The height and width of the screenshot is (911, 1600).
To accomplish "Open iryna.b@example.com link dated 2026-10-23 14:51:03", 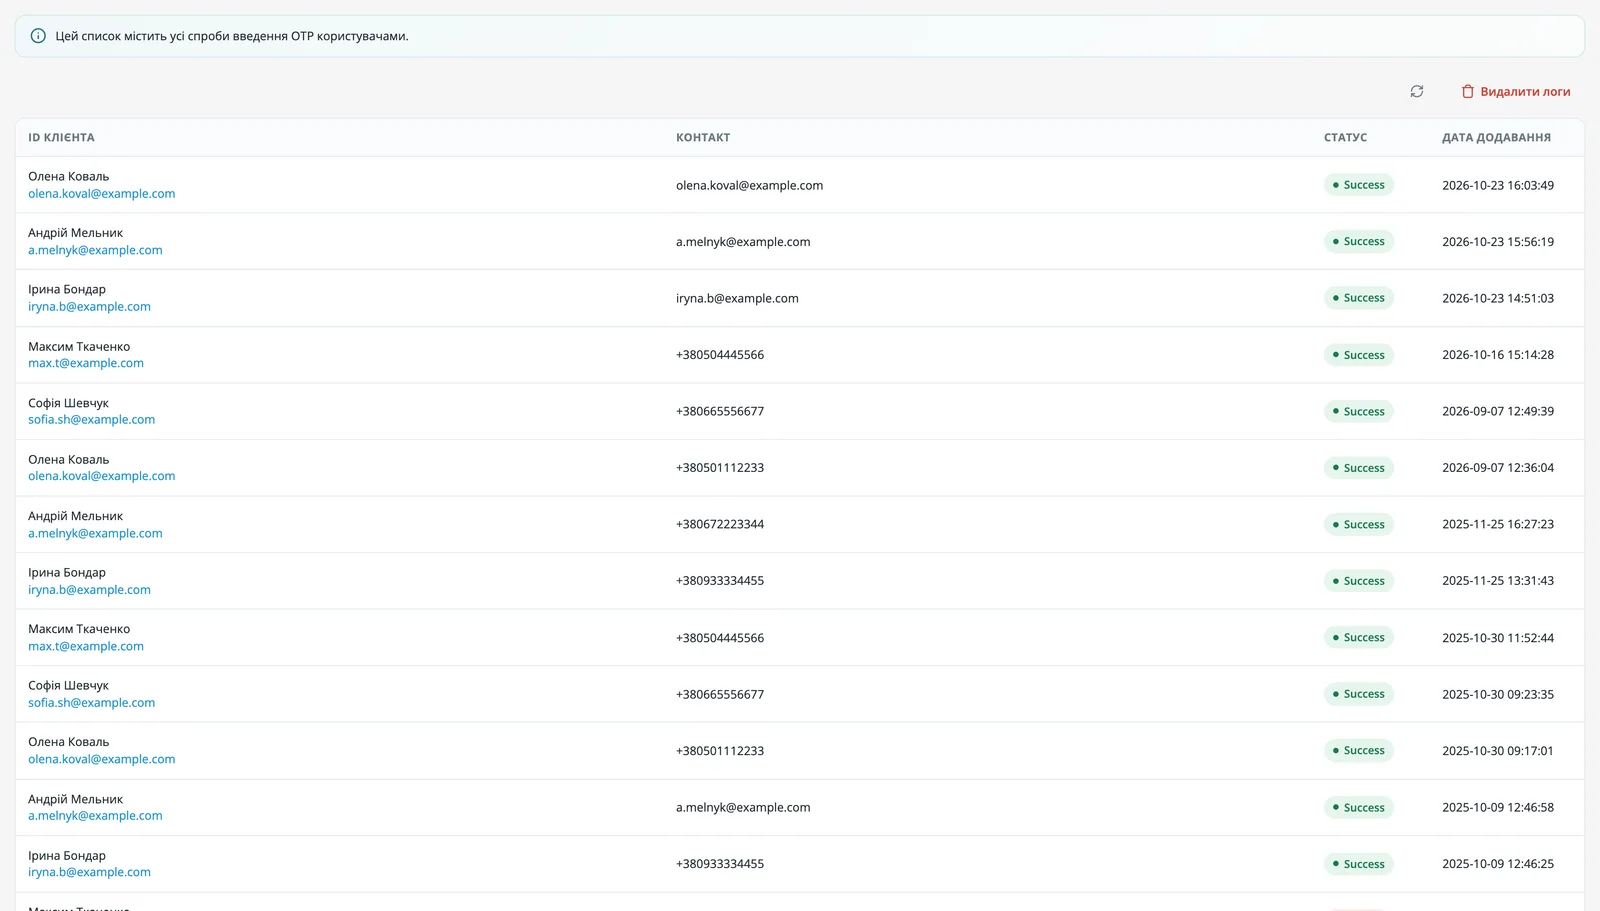I will [x=89, y=307].
